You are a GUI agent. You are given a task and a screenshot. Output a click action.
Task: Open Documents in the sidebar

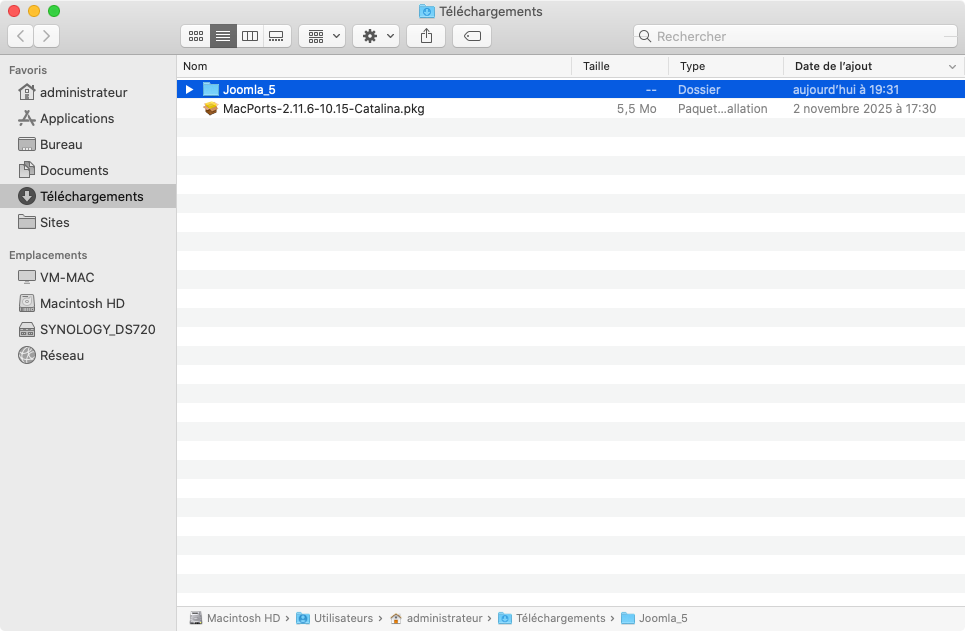click(x=74, y=170)
